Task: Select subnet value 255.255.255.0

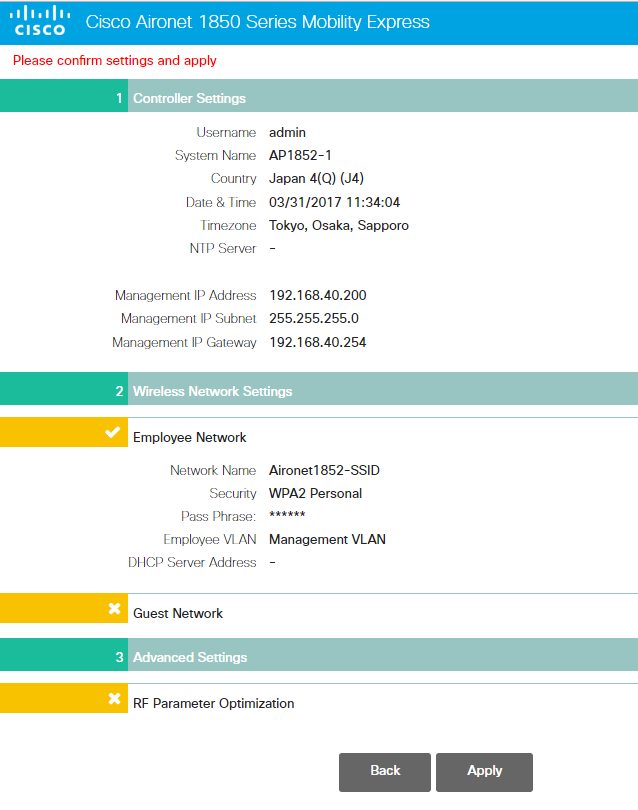Action: (x=314, y=318)
